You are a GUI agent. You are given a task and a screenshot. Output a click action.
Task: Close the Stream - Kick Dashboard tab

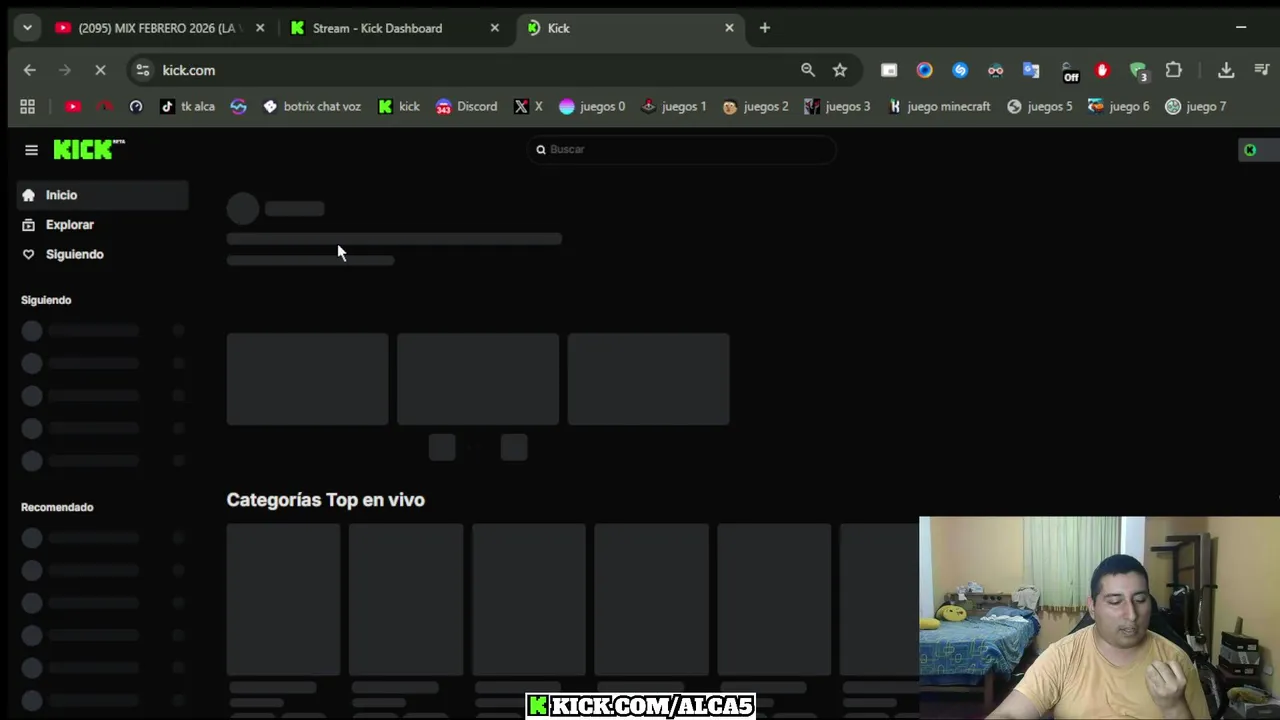click(x=494, y=28)
